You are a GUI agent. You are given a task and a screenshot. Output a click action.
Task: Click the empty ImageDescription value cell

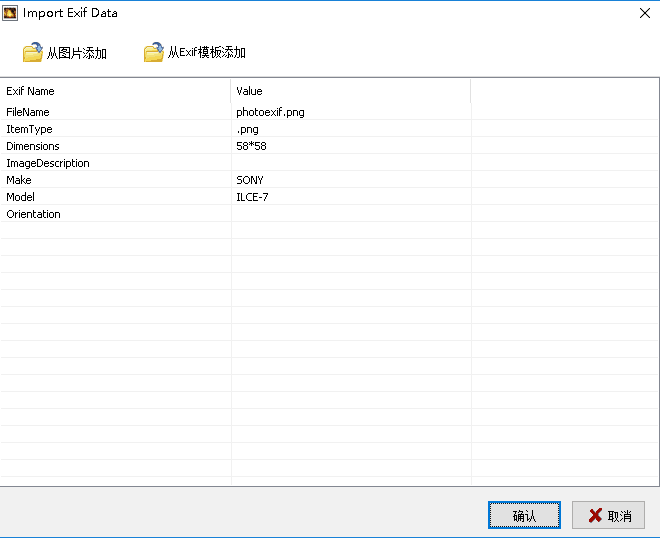[350, 163]
